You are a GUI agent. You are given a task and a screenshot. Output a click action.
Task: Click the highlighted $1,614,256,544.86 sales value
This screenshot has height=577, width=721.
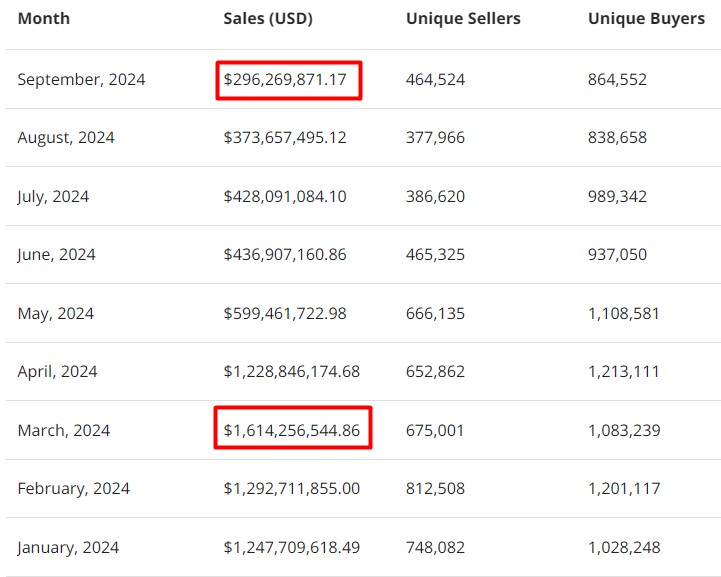click(292, 430)
